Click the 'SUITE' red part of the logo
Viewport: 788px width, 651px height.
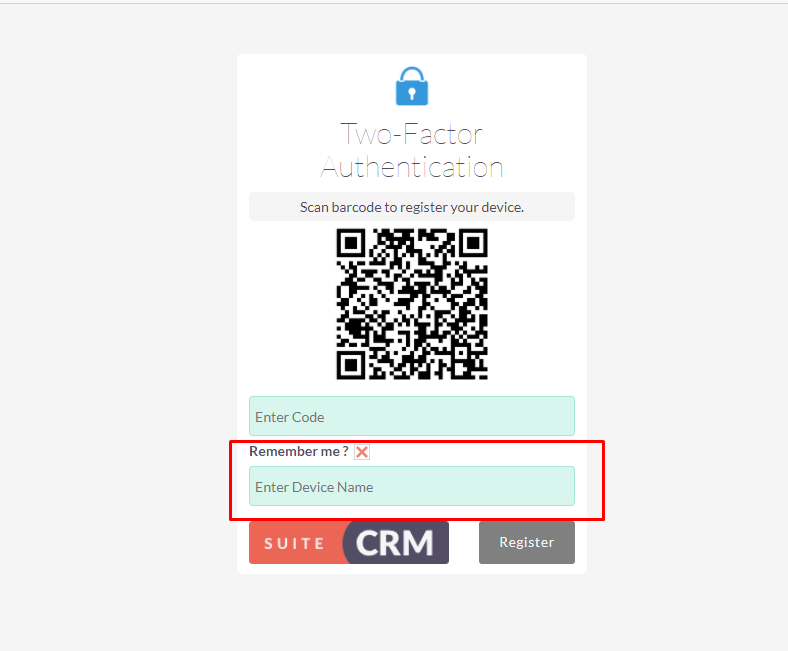tap(296, 543)
